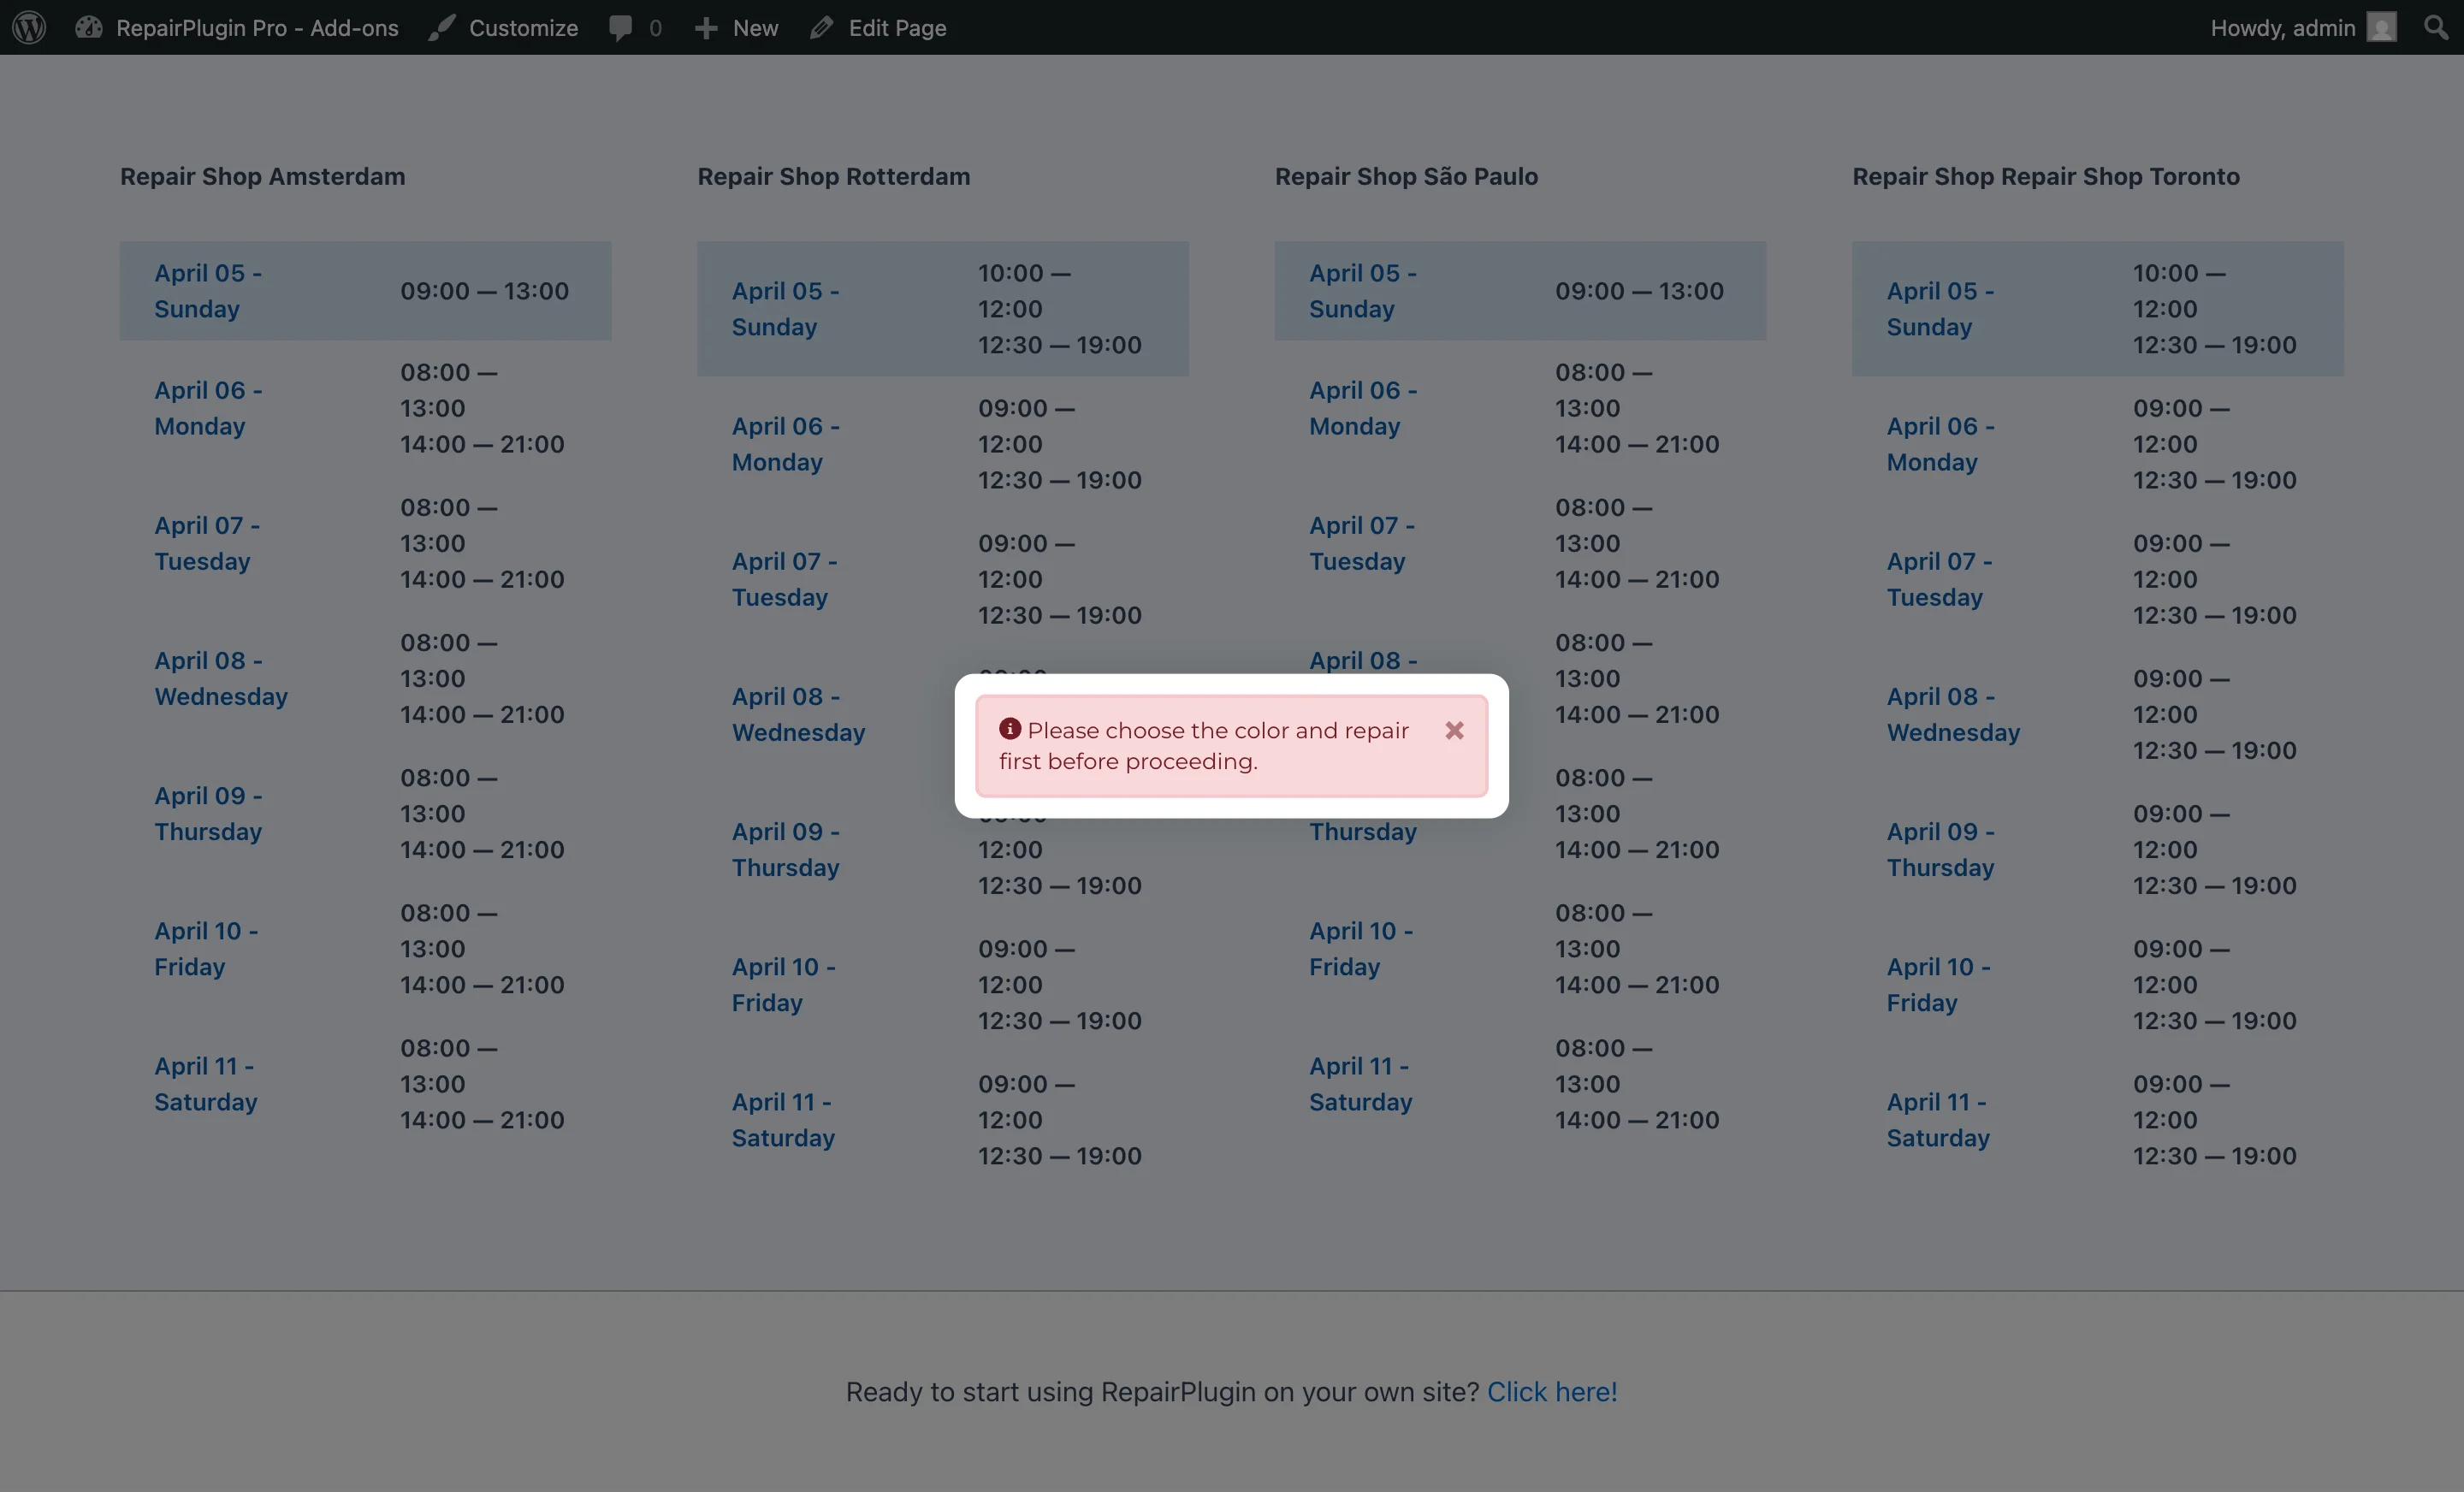Viewport: 2464px width, 1492px height.
Task: Click the Customize link in the toolbar
Action: point(522,27)
